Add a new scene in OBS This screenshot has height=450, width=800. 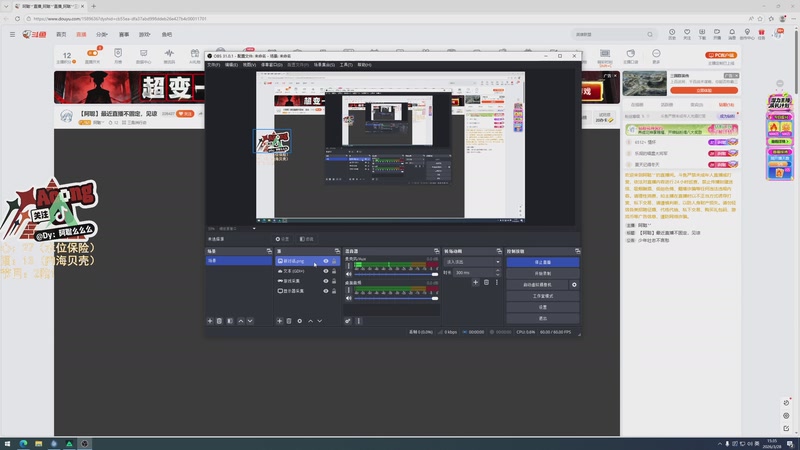210,321
